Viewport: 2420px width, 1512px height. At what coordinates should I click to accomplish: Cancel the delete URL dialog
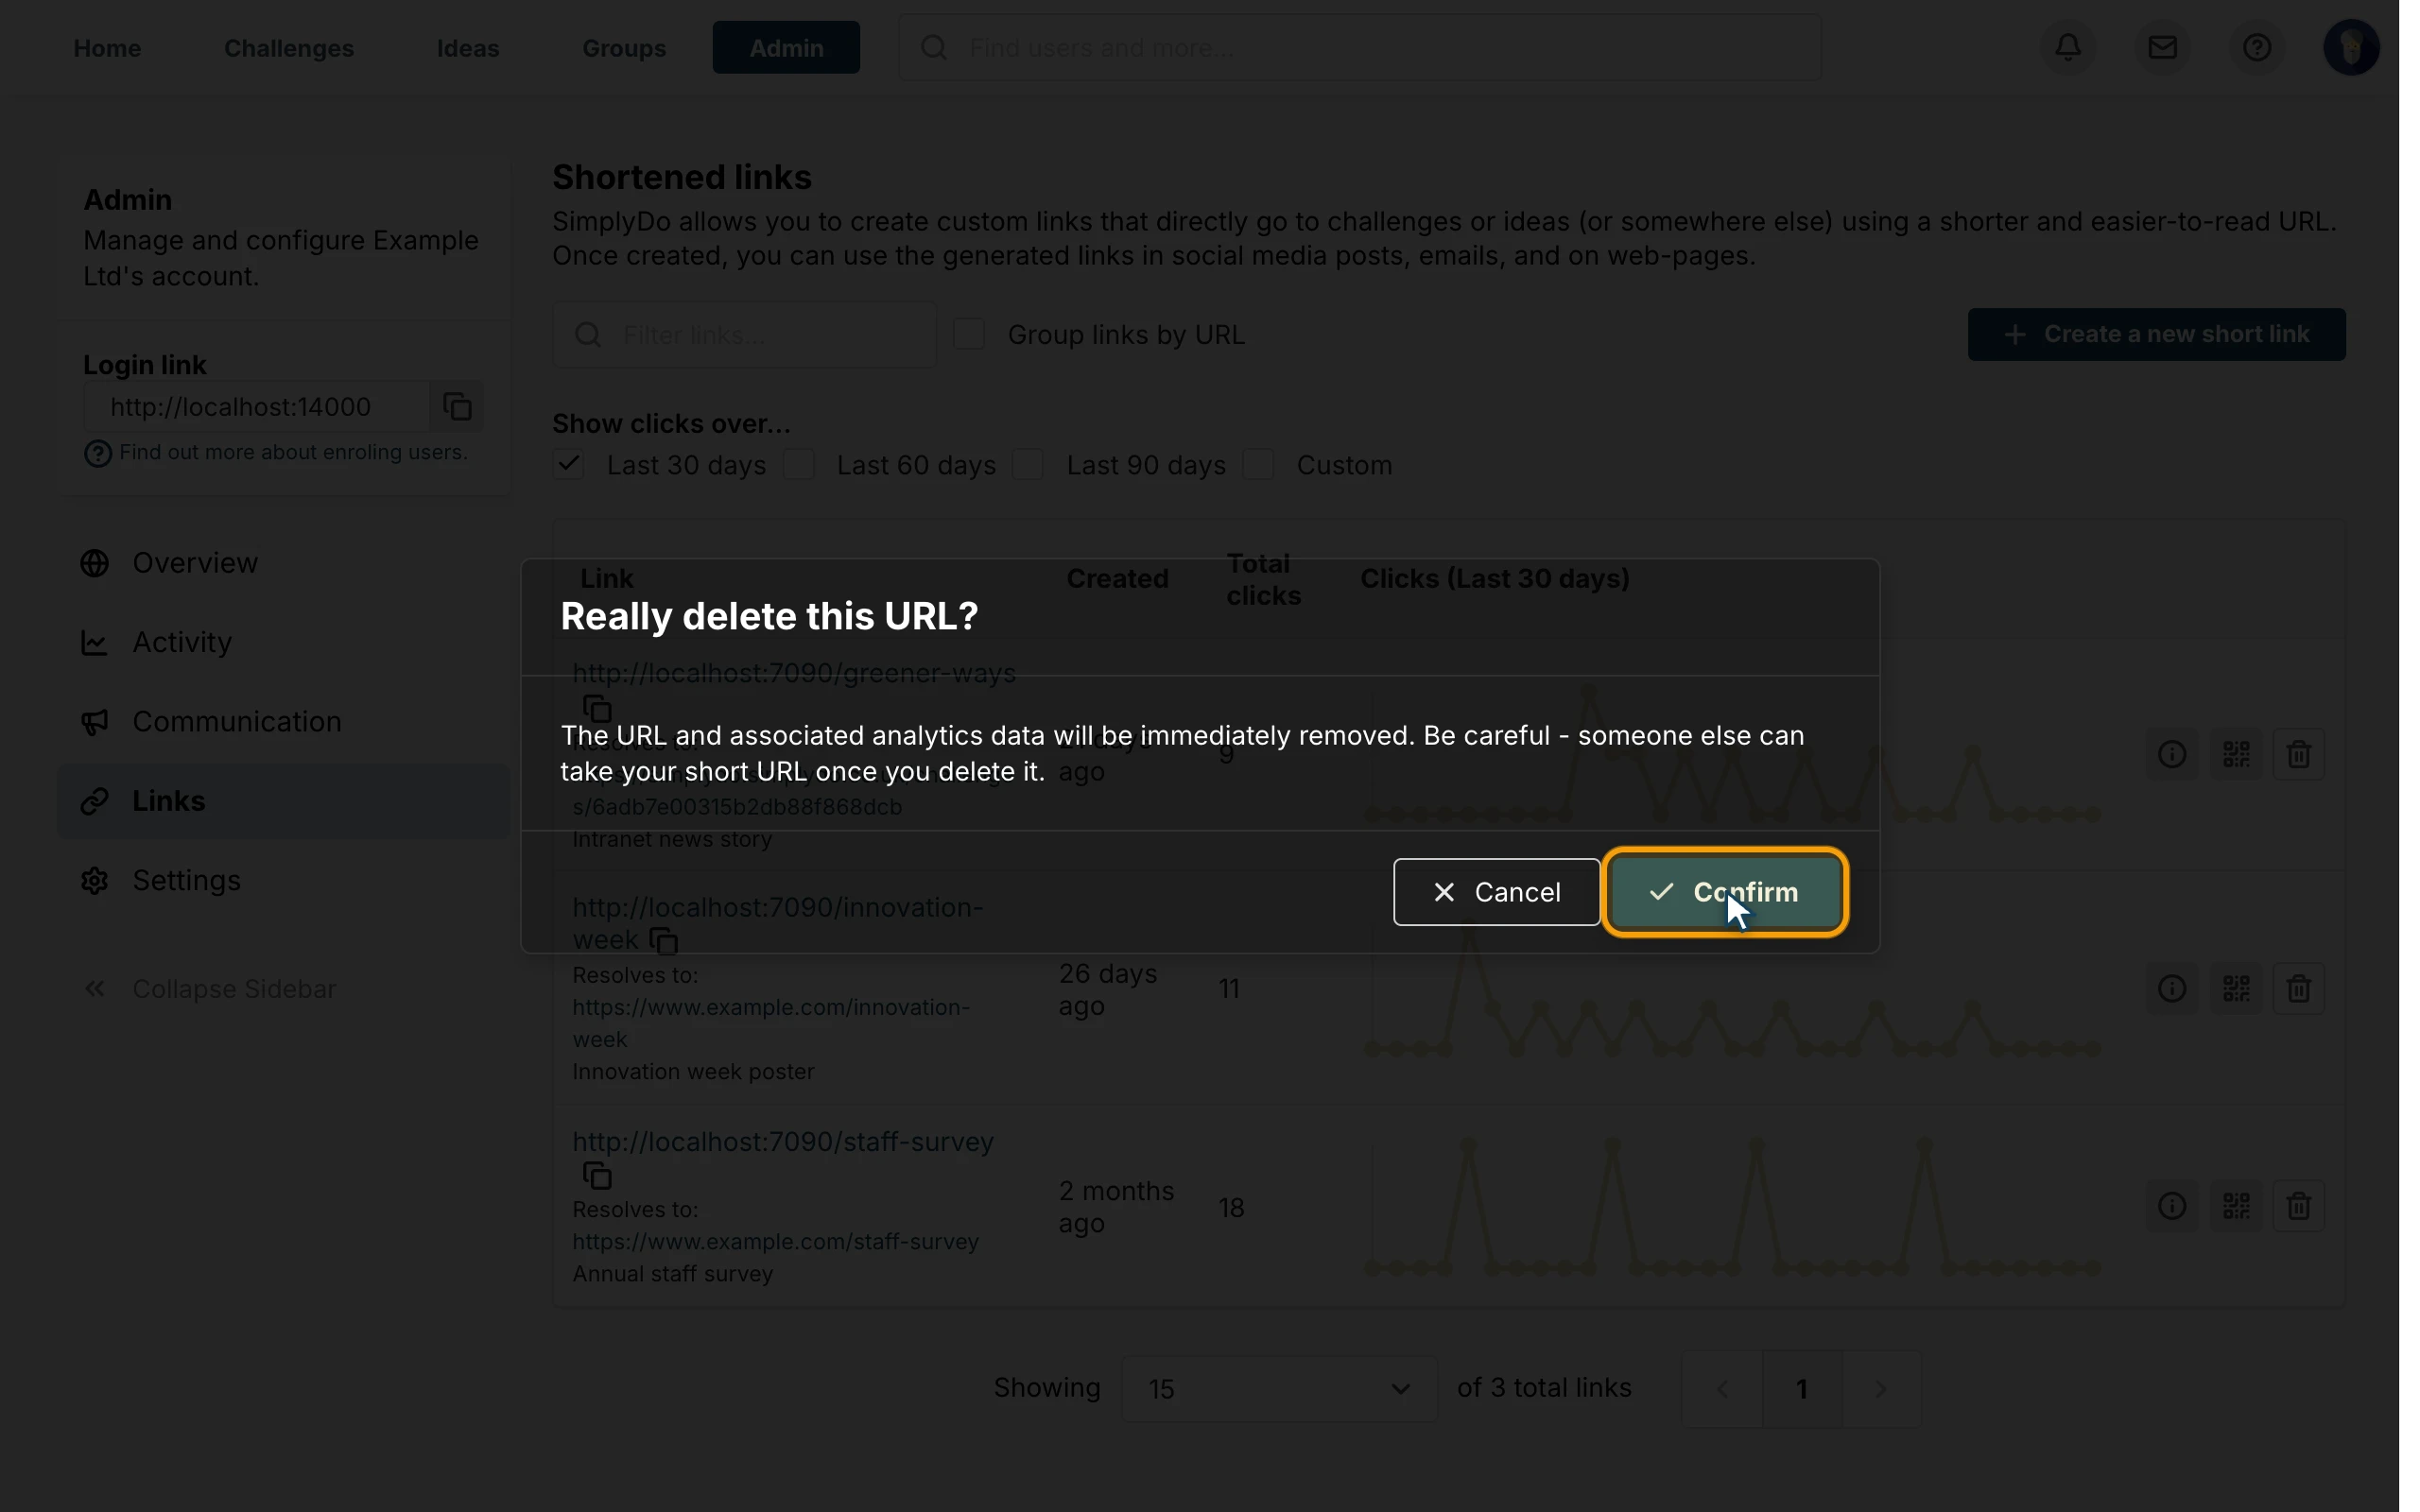[x=1496, y=892]
